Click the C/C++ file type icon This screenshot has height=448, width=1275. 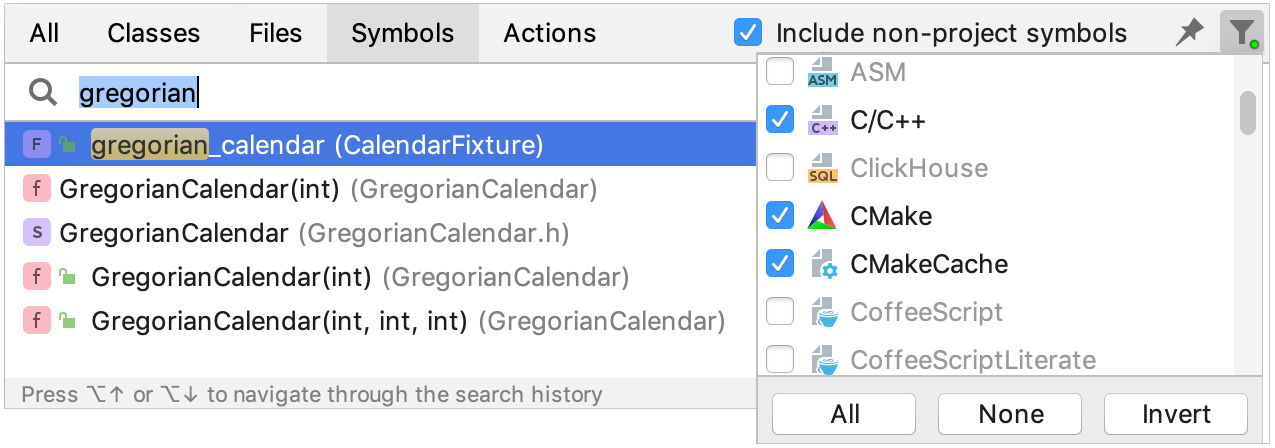pyautogui.click(x=822, y=120)
